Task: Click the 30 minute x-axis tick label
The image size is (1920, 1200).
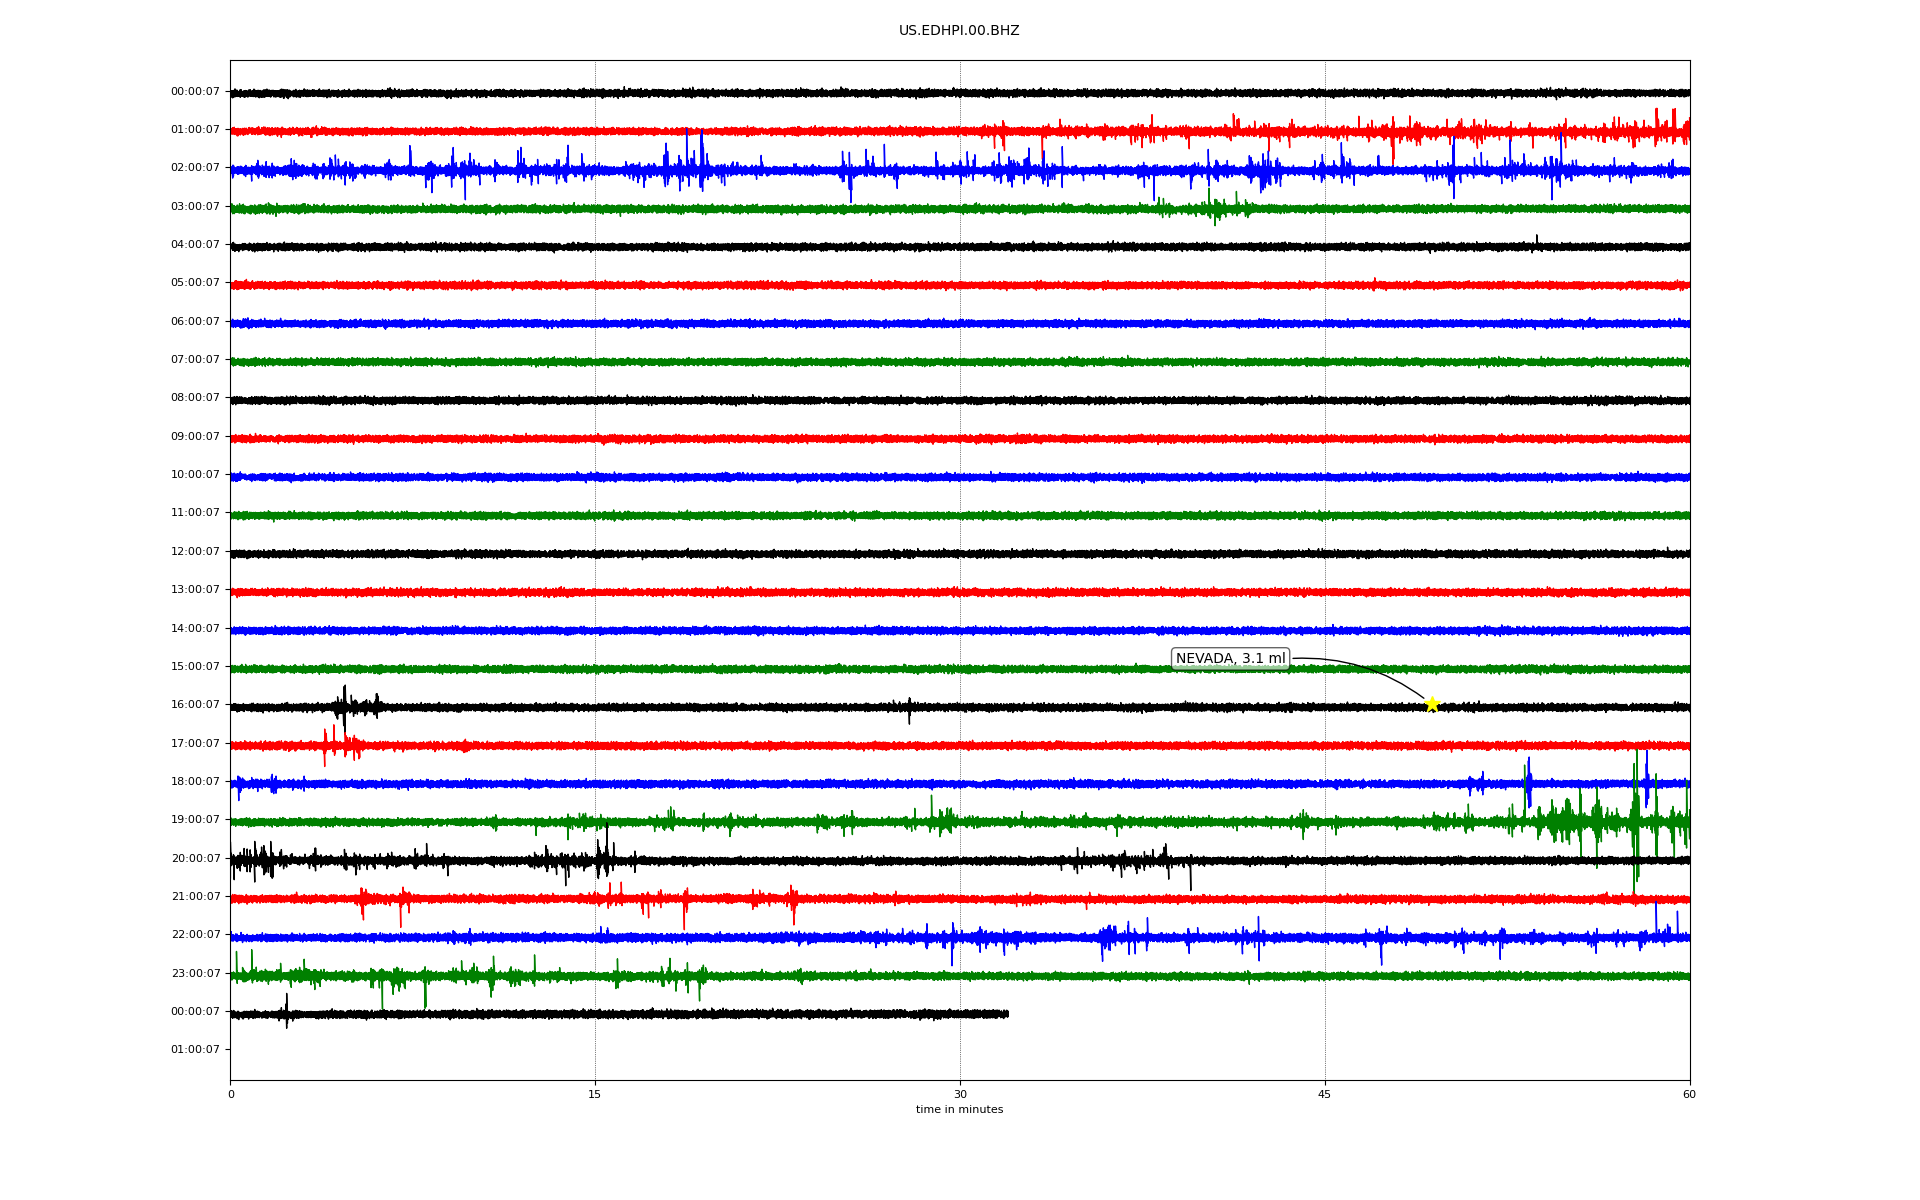Action: (x=960, y=1094)
